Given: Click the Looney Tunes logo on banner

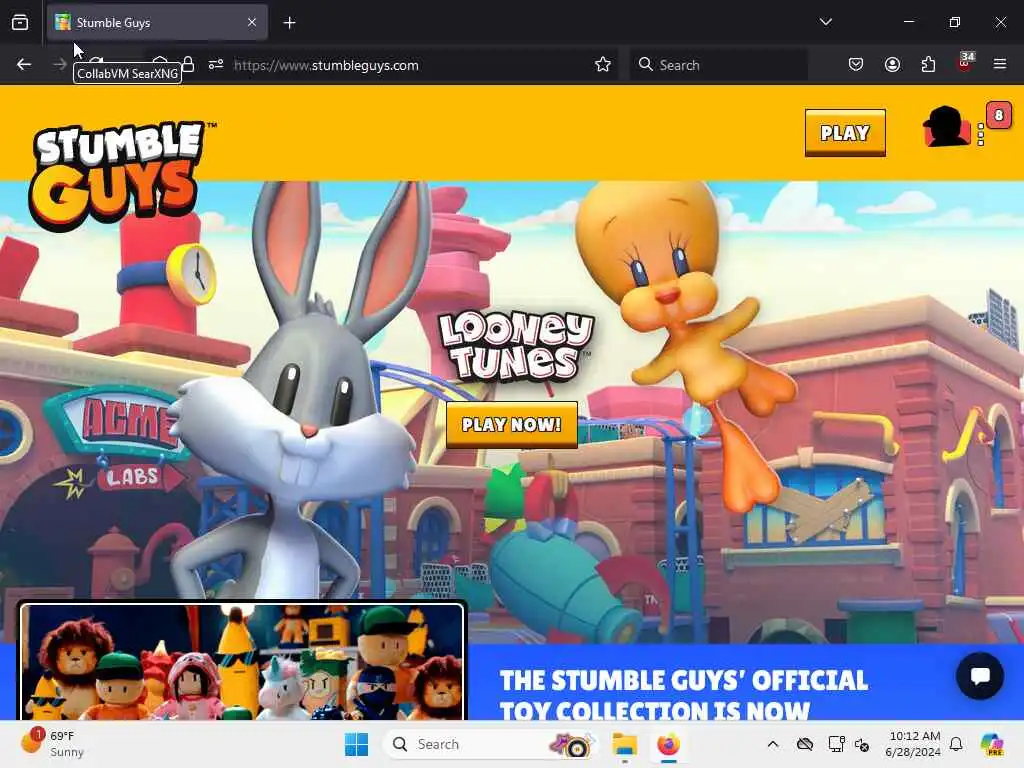Looking at the screenshot, I should point(516,346).
